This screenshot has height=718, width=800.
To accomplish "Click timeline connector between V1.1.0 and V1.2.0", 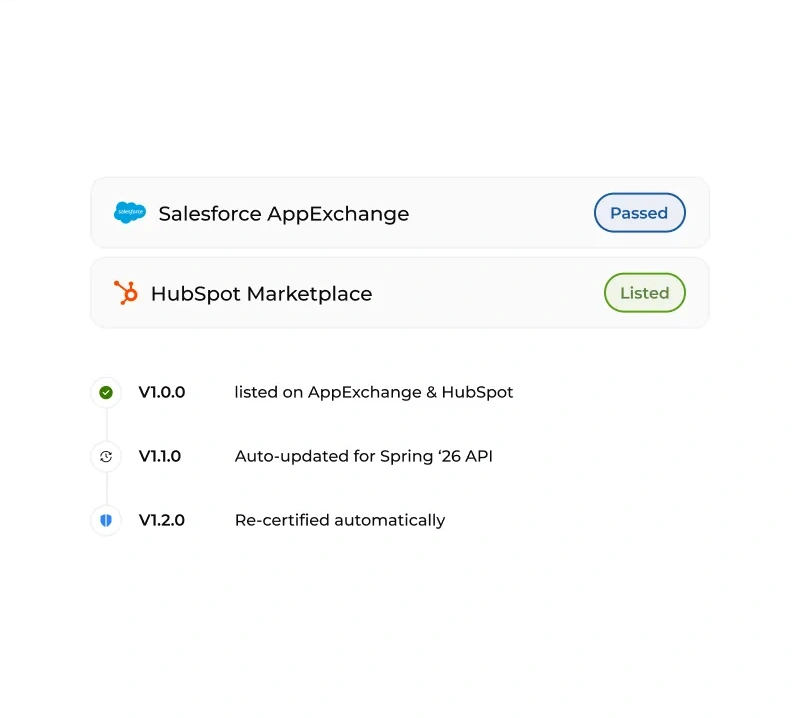I will coord(106,488).
